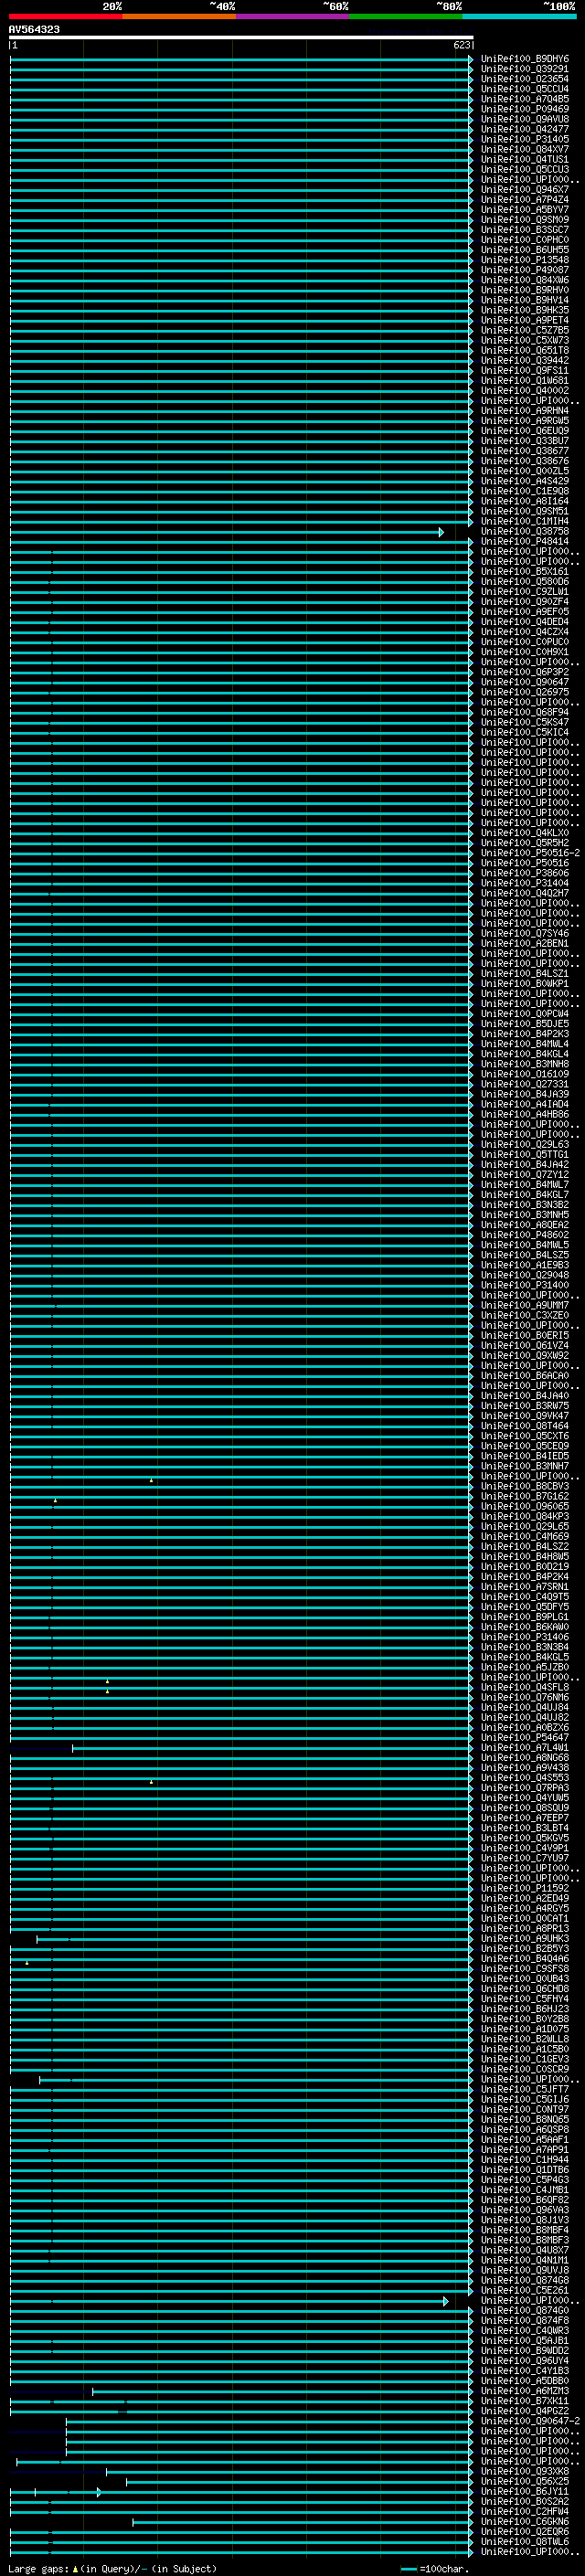Image resolution: width=585 pixels, height=2576 pixels.
Task: Select hit UniRef100_A4HB86
Action: click(x=525, y=1114)
